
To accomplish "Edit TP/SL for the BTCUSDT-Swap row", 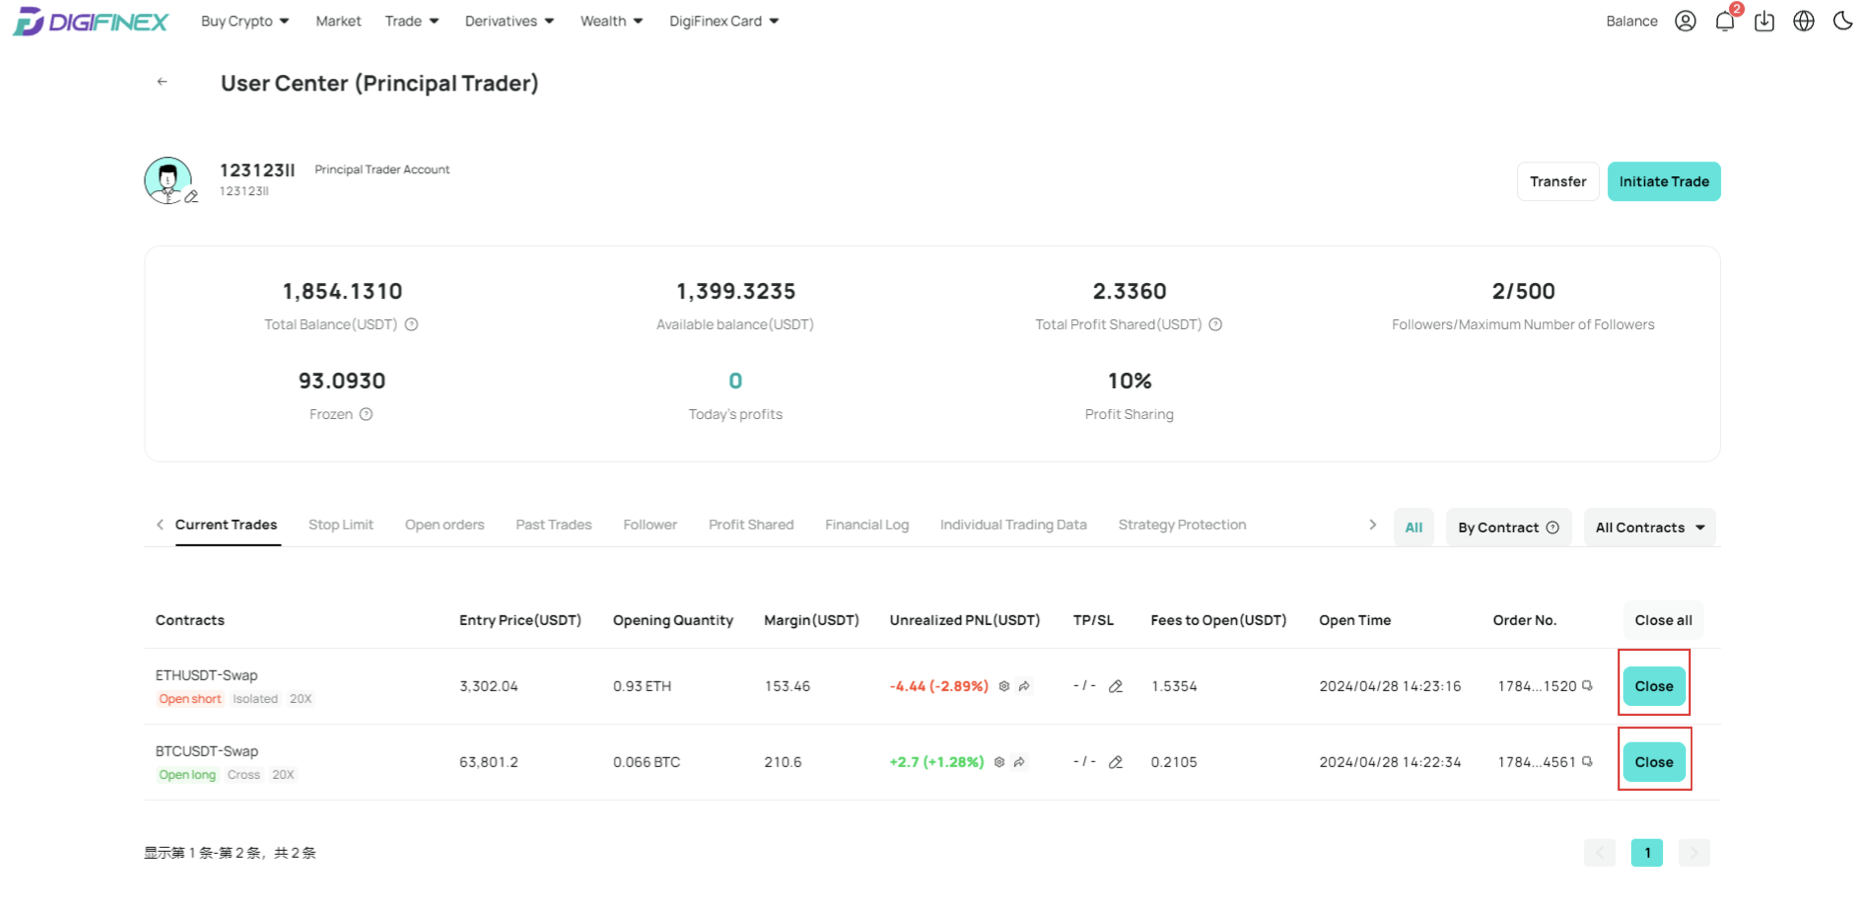I will (x=1115, y=762).
